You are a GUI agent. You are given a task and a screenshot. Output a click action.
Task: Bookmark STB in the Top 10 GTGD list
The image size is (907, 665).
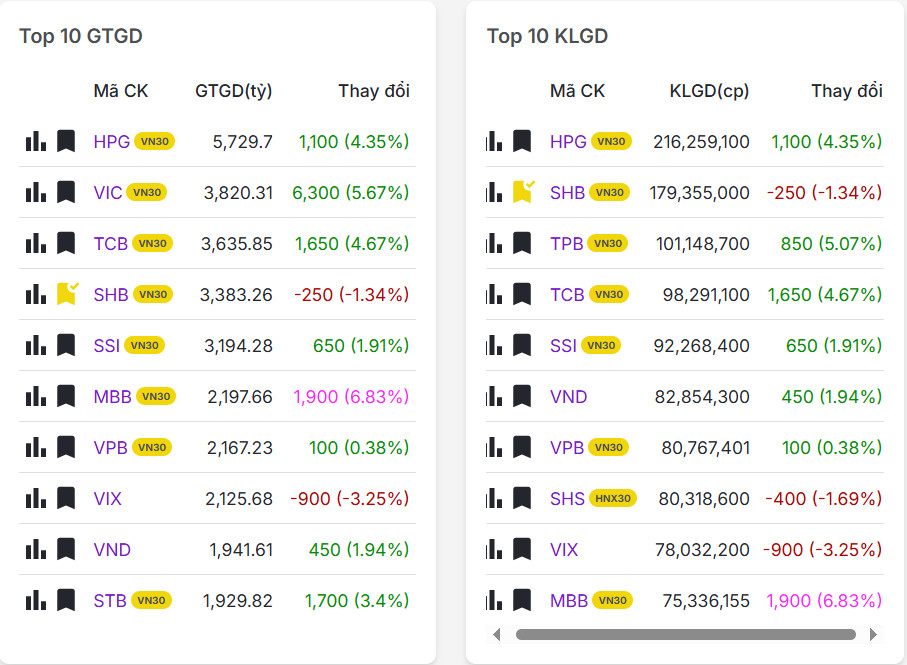tap(66, 600)
